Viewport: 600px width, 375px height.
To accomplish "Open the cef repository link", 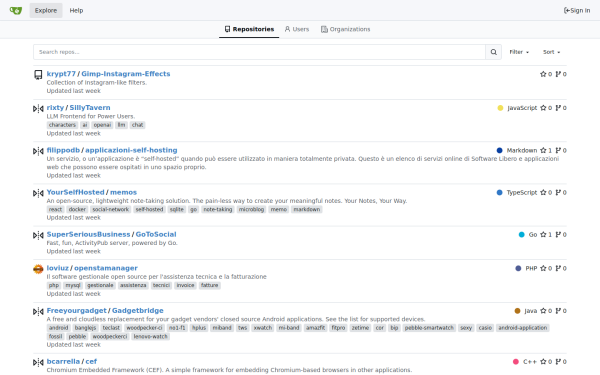I will [91, 361].
